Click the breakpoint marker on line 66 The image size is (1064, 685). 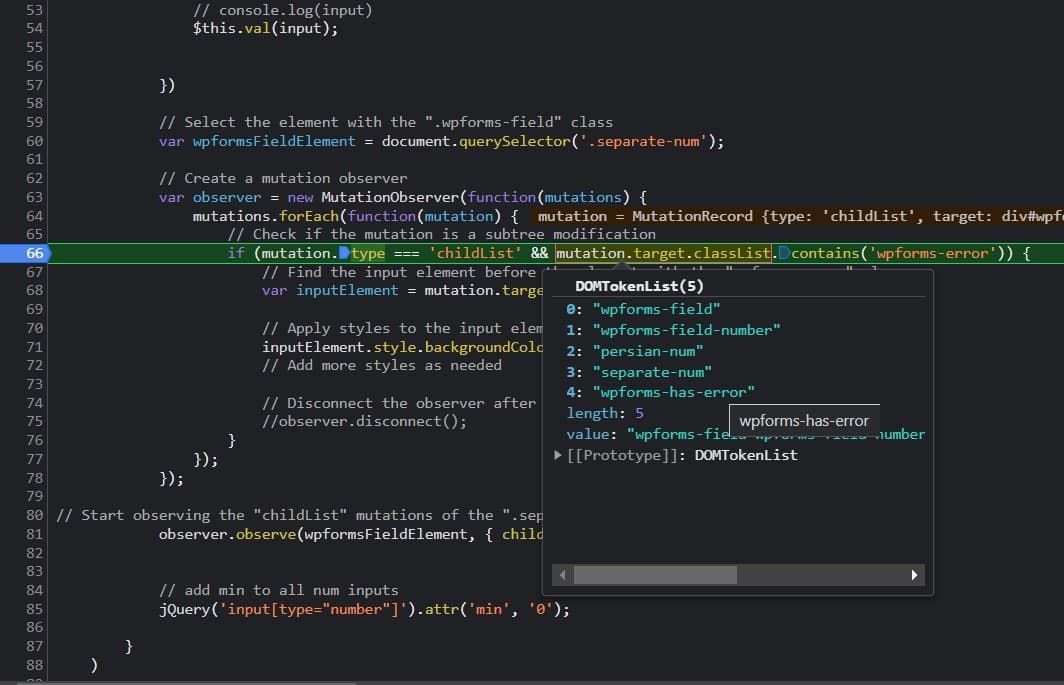coord(26,253)
